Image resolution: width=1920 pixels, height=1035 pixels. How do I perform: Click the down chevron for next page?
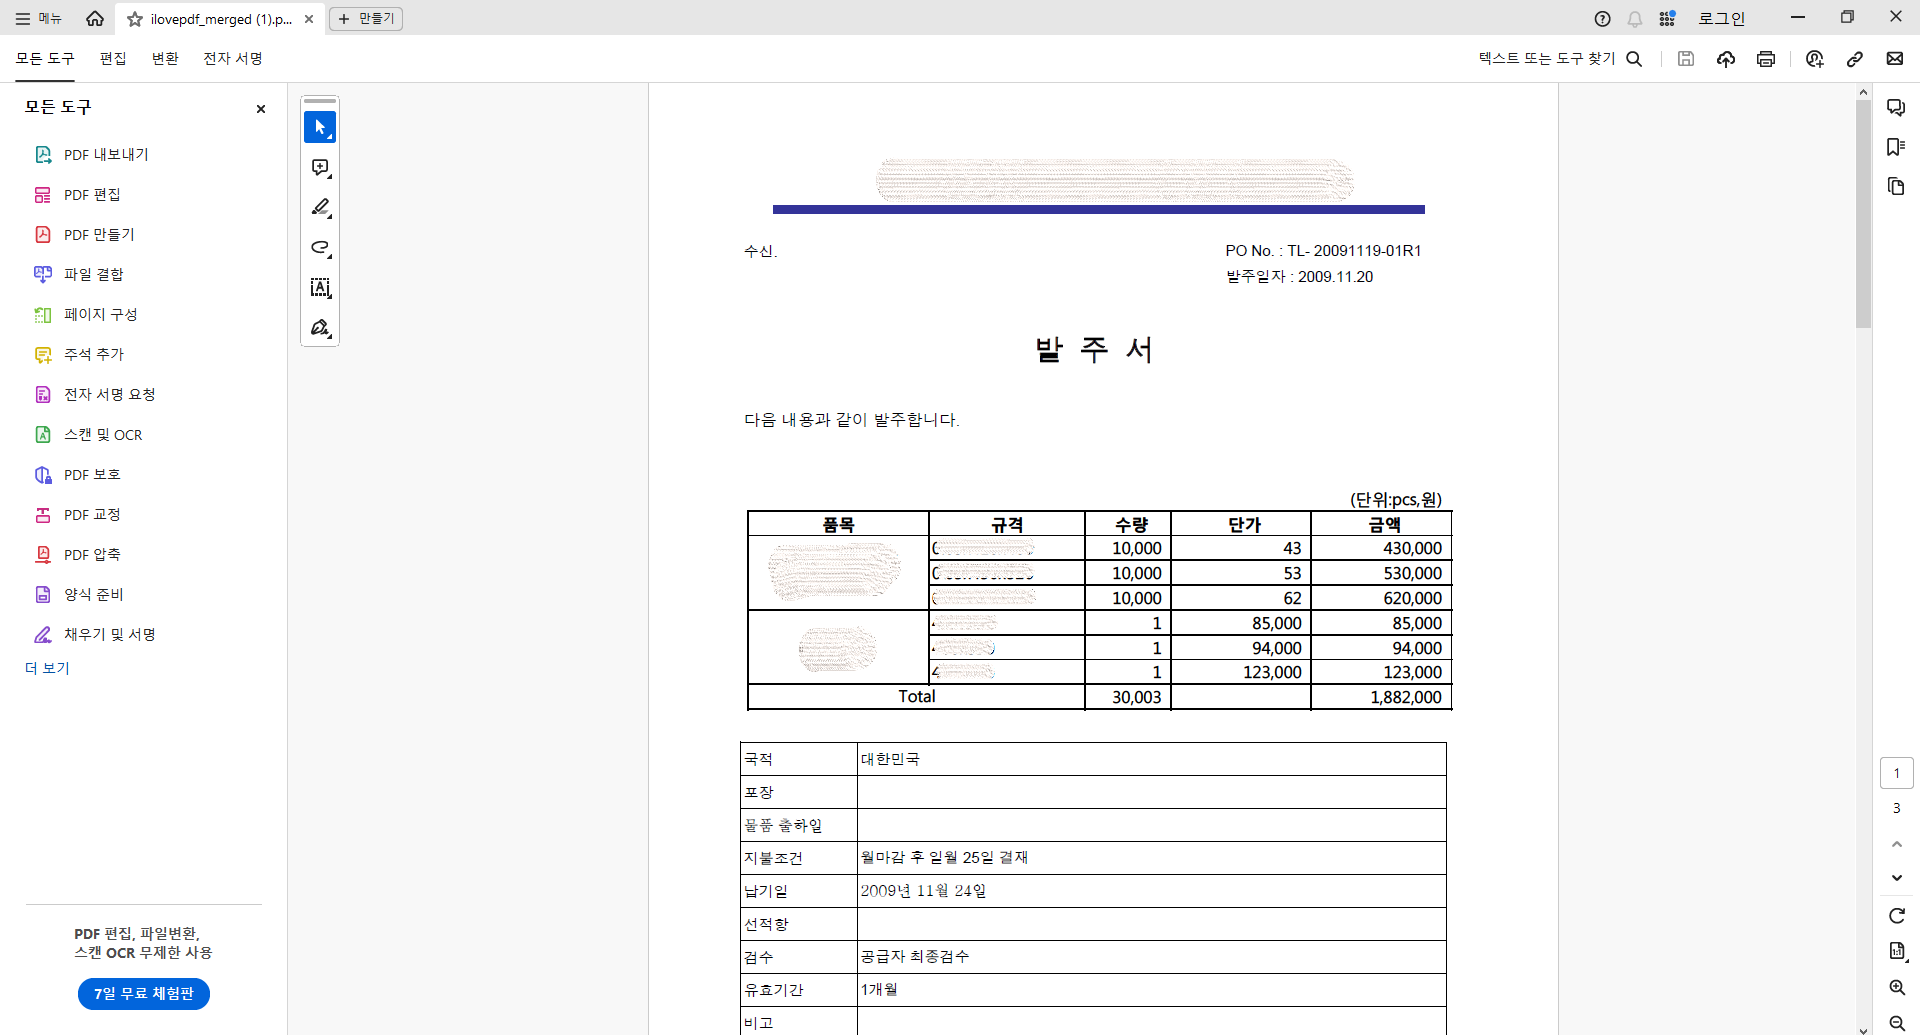(x=1895, y=878)
